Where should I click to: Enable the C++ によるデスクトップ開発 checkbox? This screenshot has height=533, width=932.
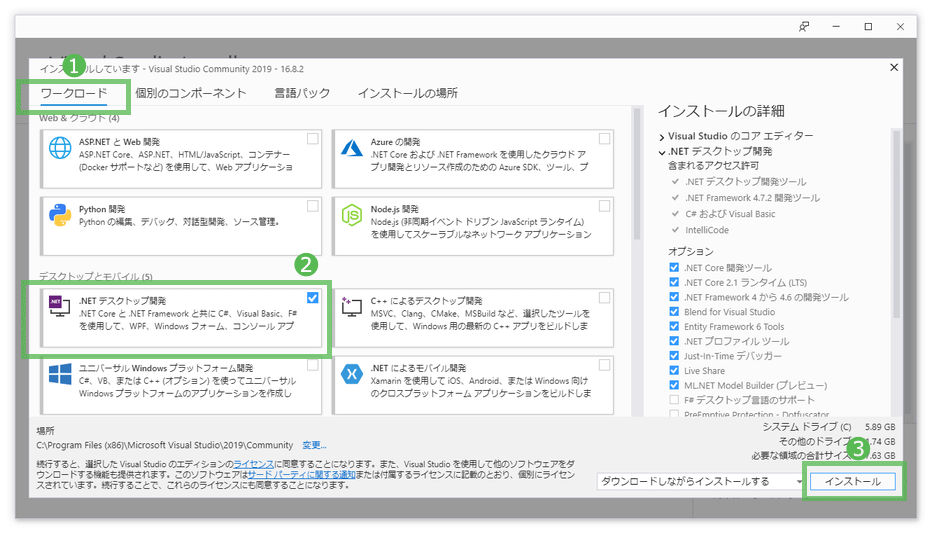pos(604,298)
